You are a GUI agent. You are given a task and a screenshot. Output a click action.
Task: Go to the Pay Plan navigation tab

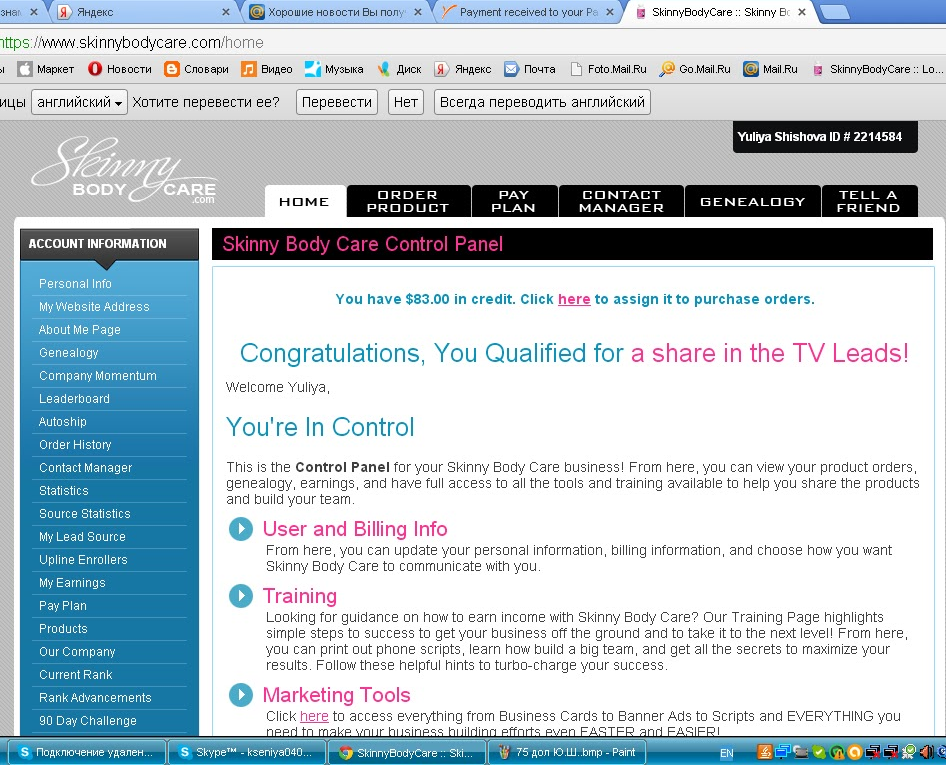click(x=514, y=201)
